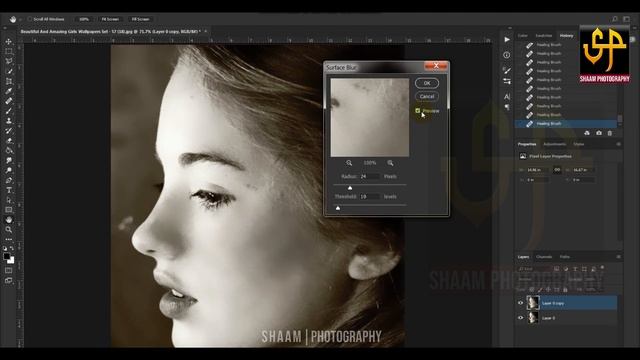Open the Layers panel menu

click(x=618, y=257)
